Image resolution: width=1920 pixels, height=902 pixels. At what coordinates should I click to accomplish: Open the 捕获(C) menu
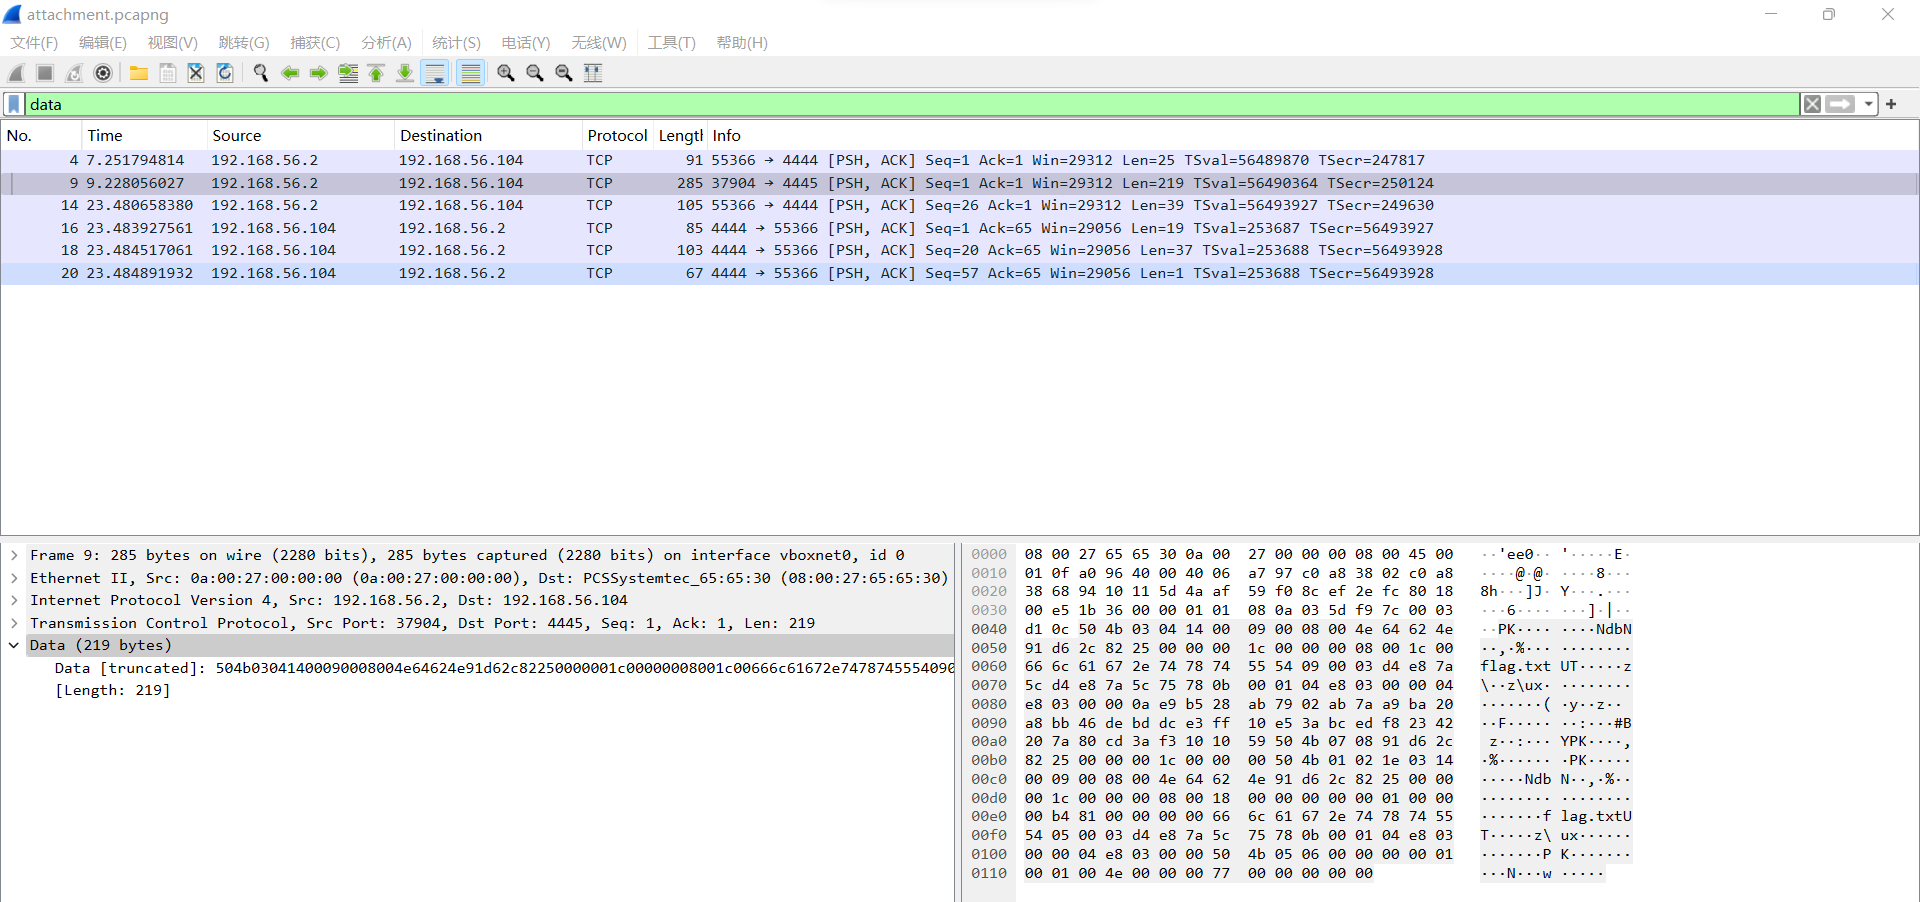(315, 42)
